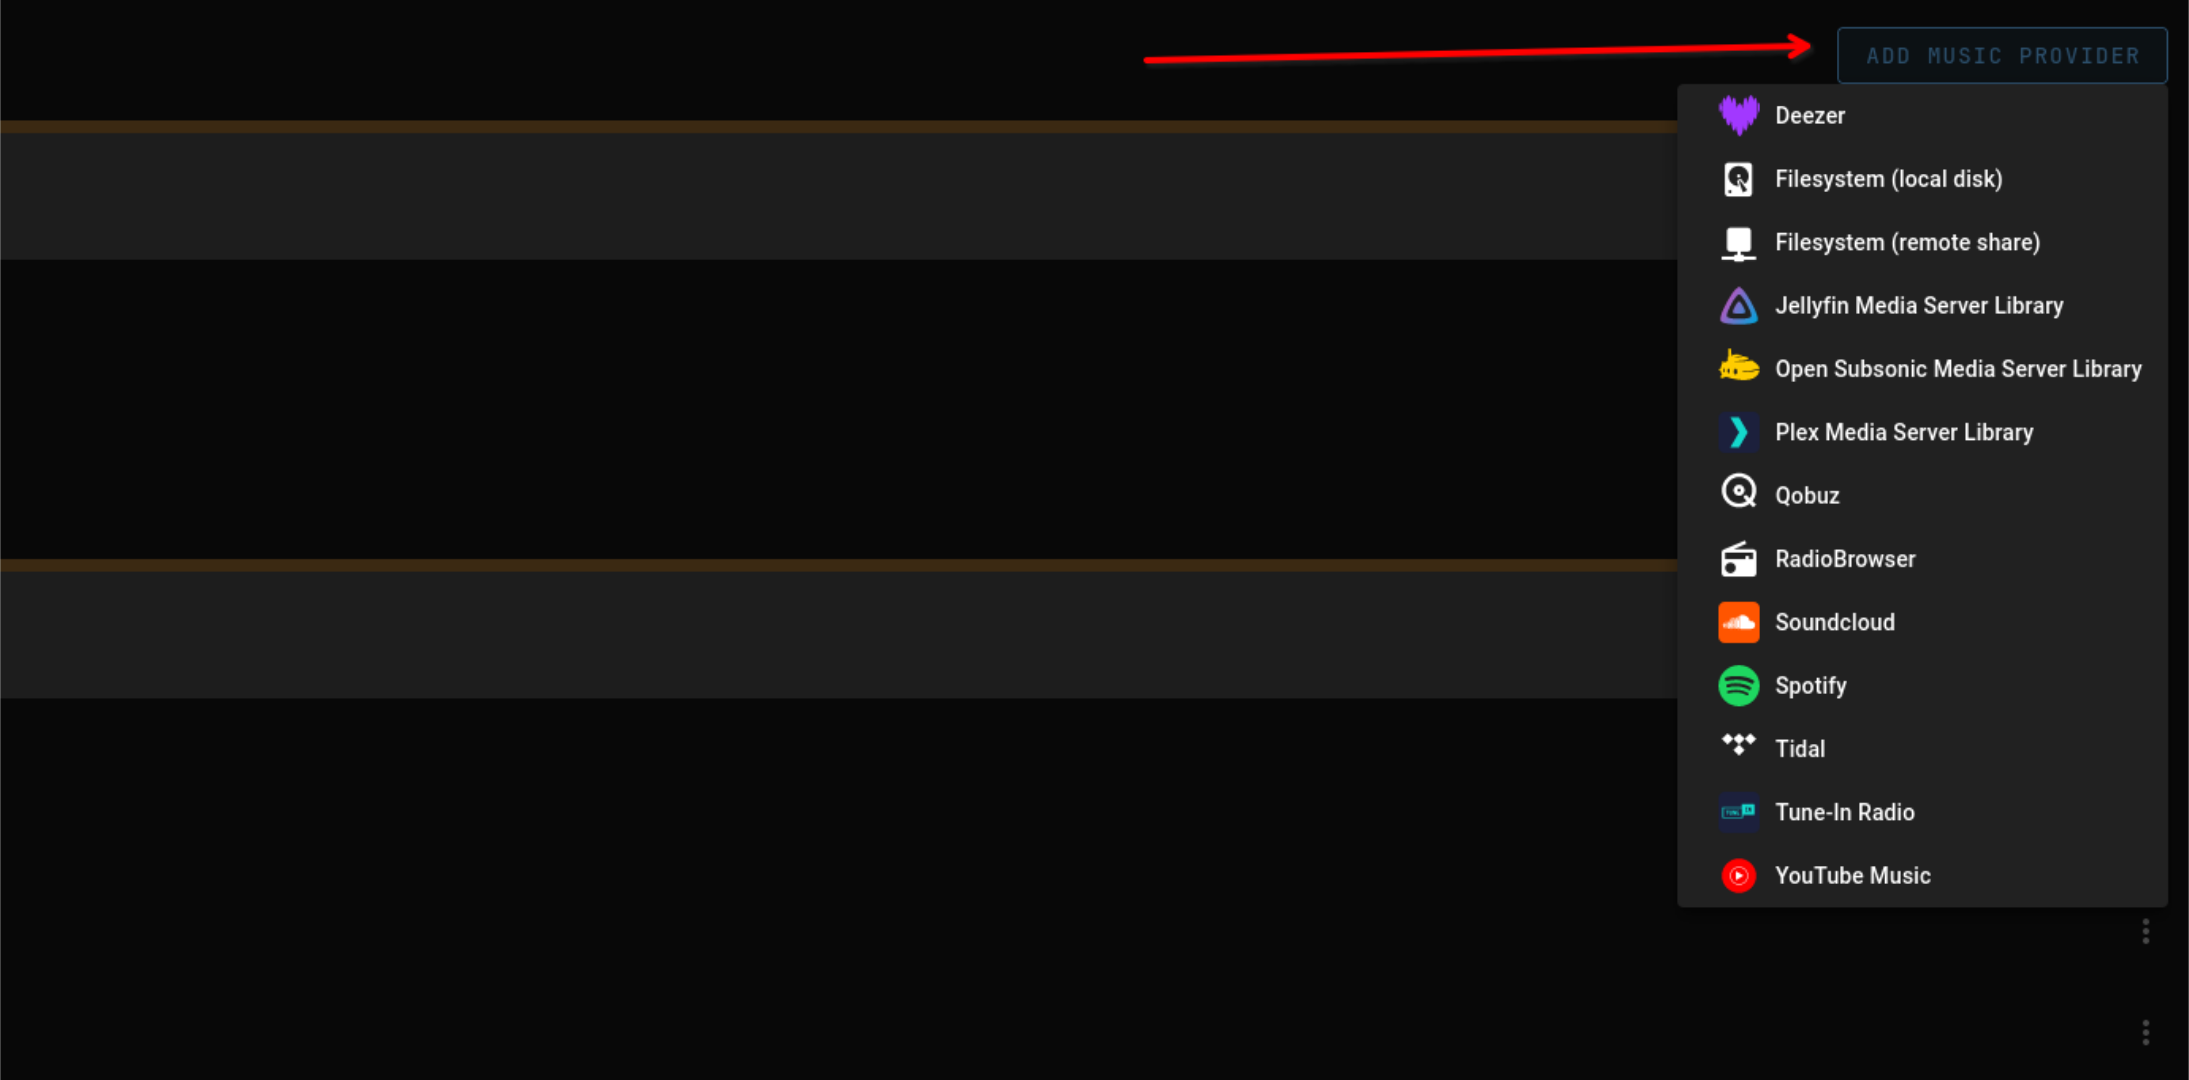Select Jellyfin Media Server Library
The image size is (2189, 1080).
tap(1917, 304)
